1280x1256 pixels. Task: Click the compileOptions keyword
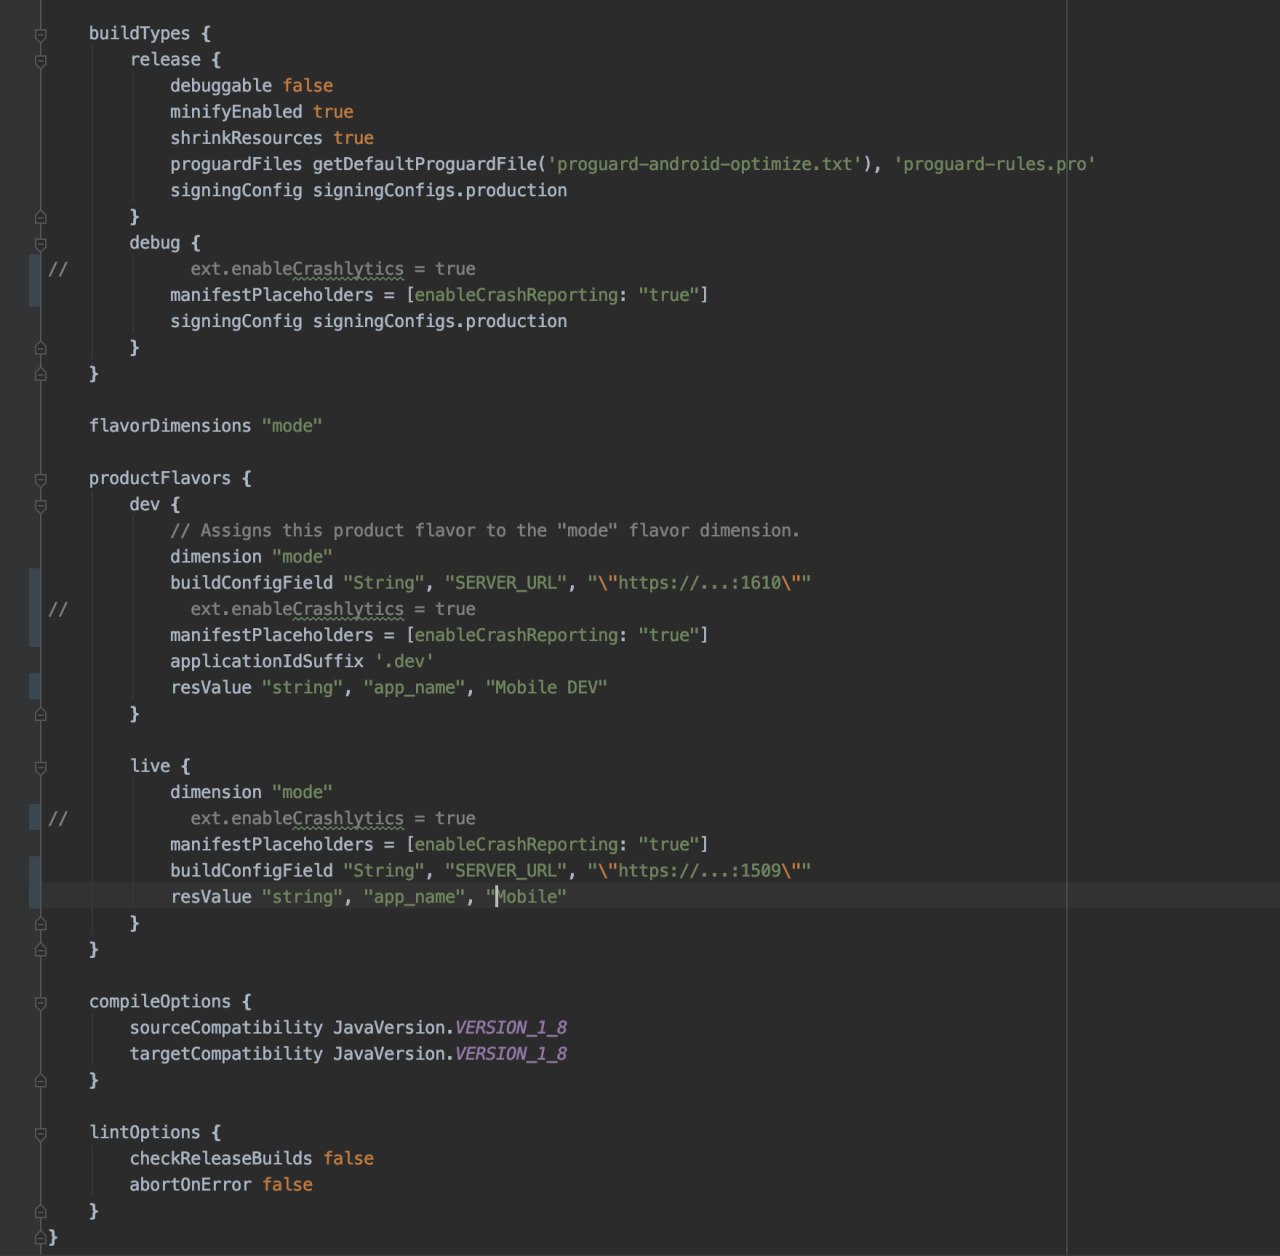click(x=160, y=1002)
